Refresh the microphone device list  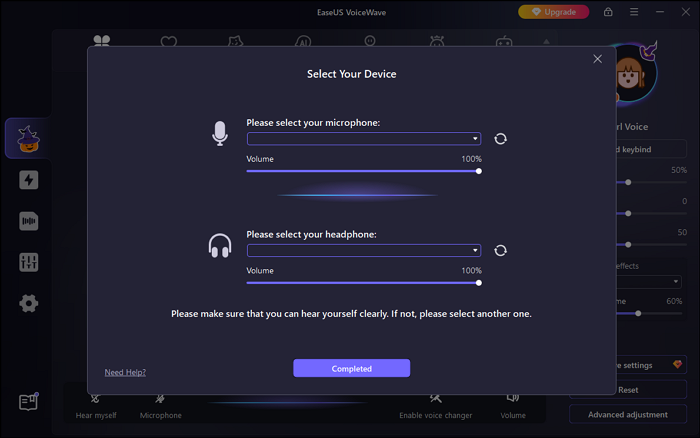pyautogui.click(x=500, y=139)
